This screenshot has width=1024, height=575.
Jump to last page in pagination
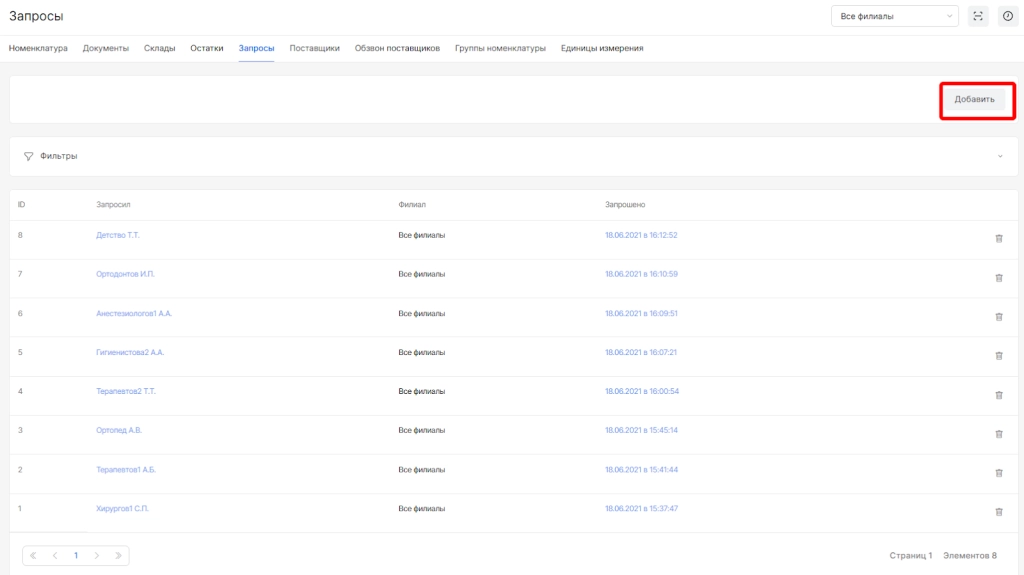click(x=118, y=555)
